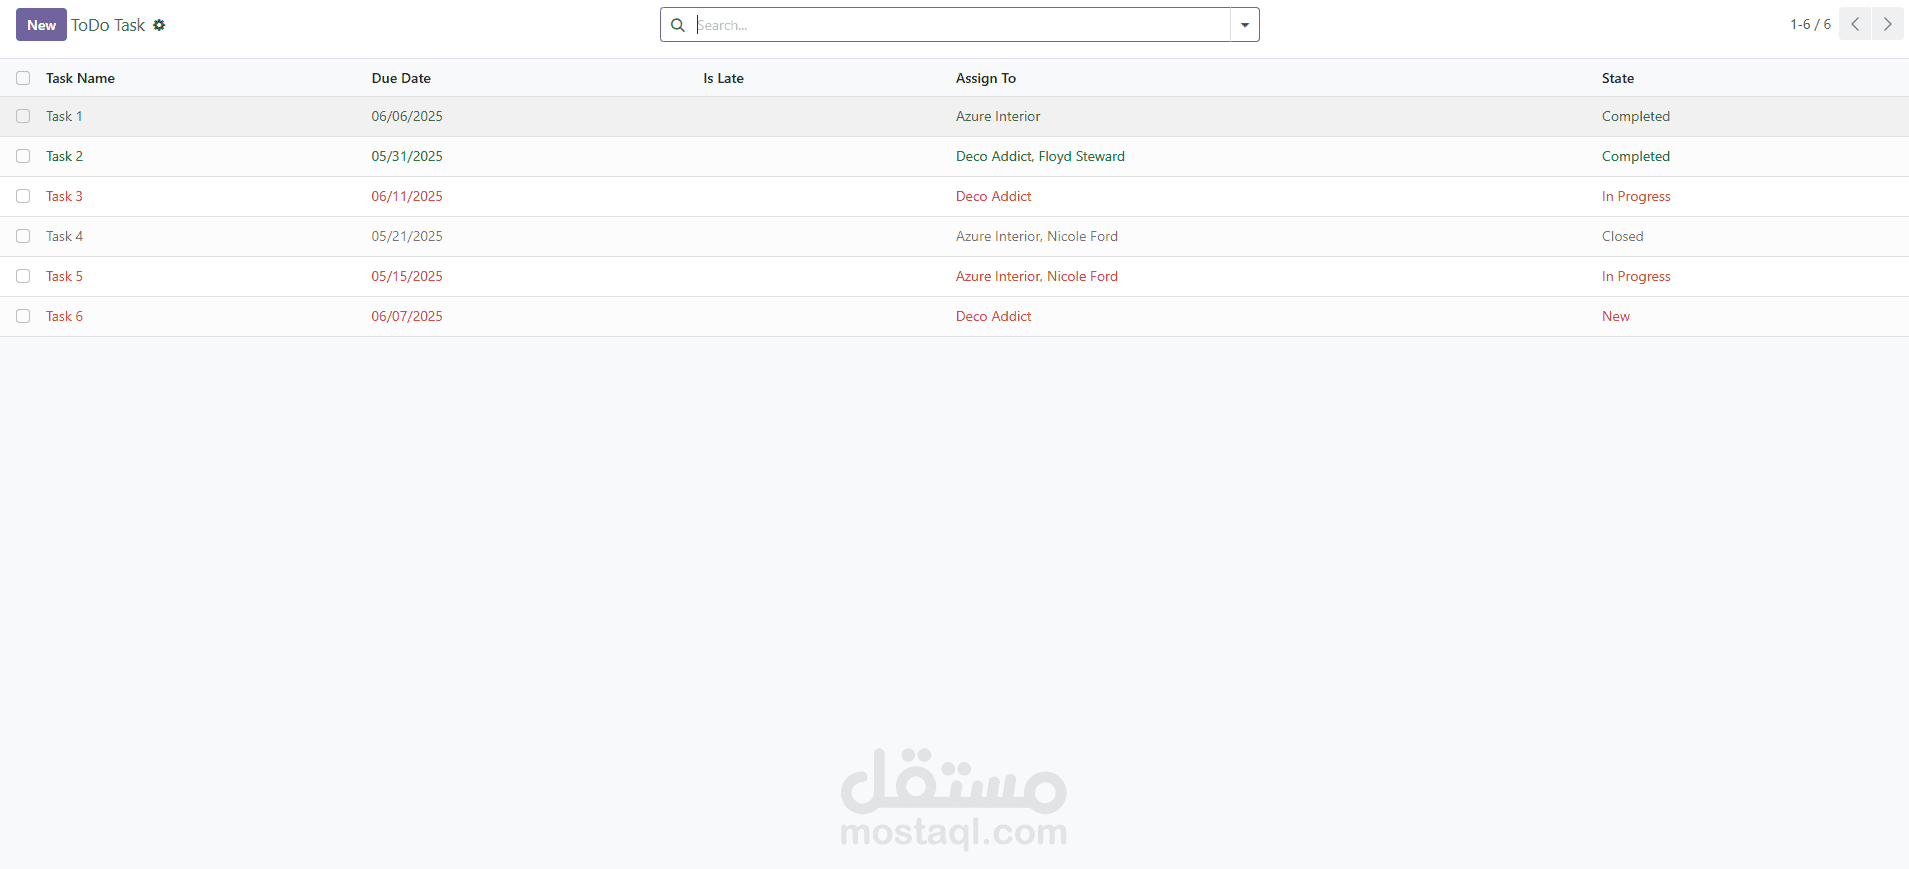Open the Task 1 record
This screenshot has width=1909, height=869.
click(64, 116)
